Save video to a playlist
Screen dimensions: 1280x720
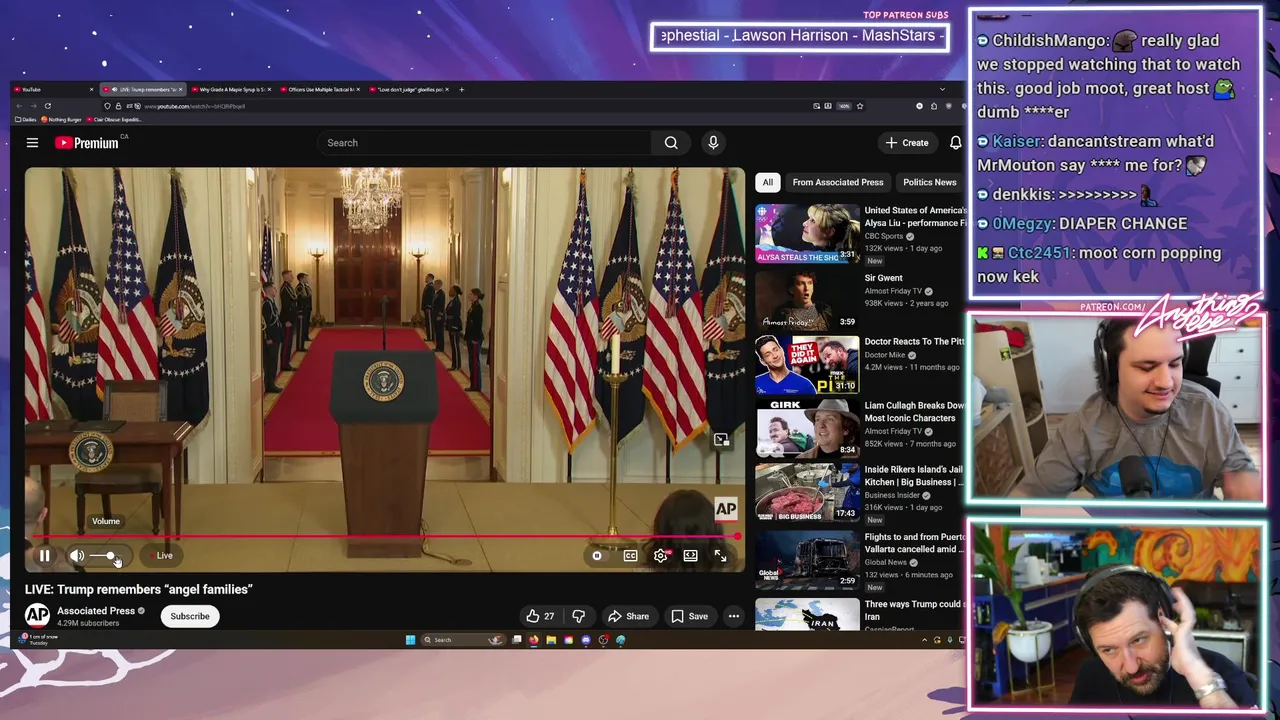click(x=689, y=616)
